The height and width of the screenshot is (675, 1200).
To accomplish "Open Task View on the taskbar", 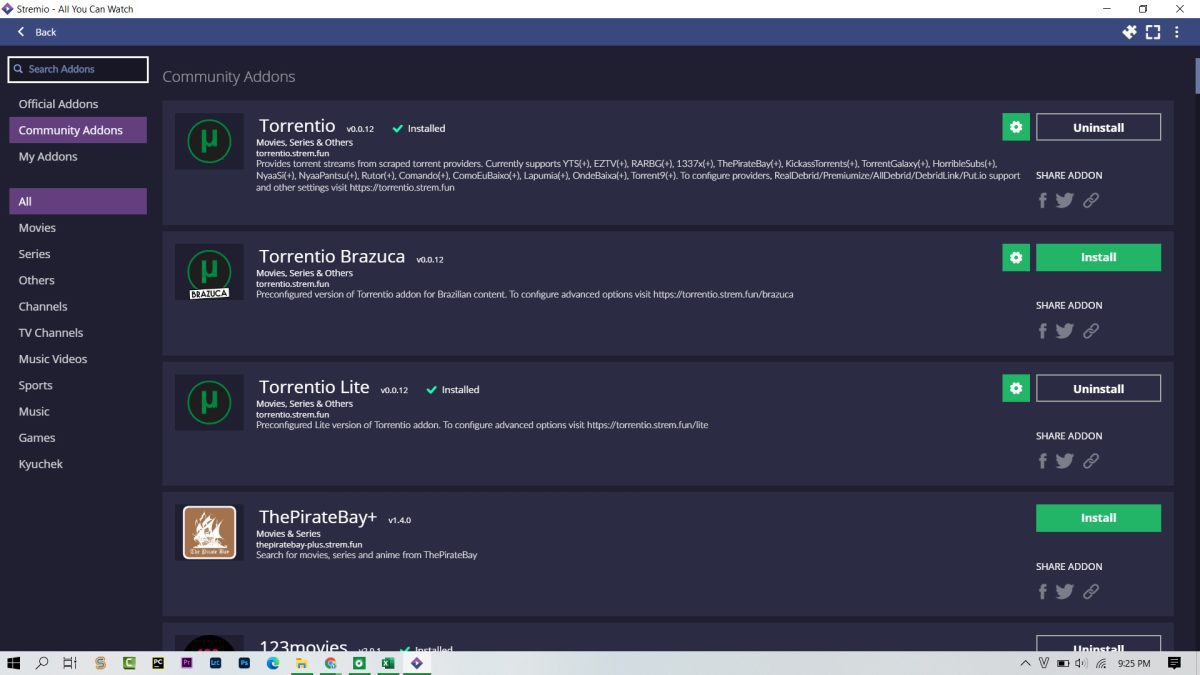I will click(x=70, y=663).
